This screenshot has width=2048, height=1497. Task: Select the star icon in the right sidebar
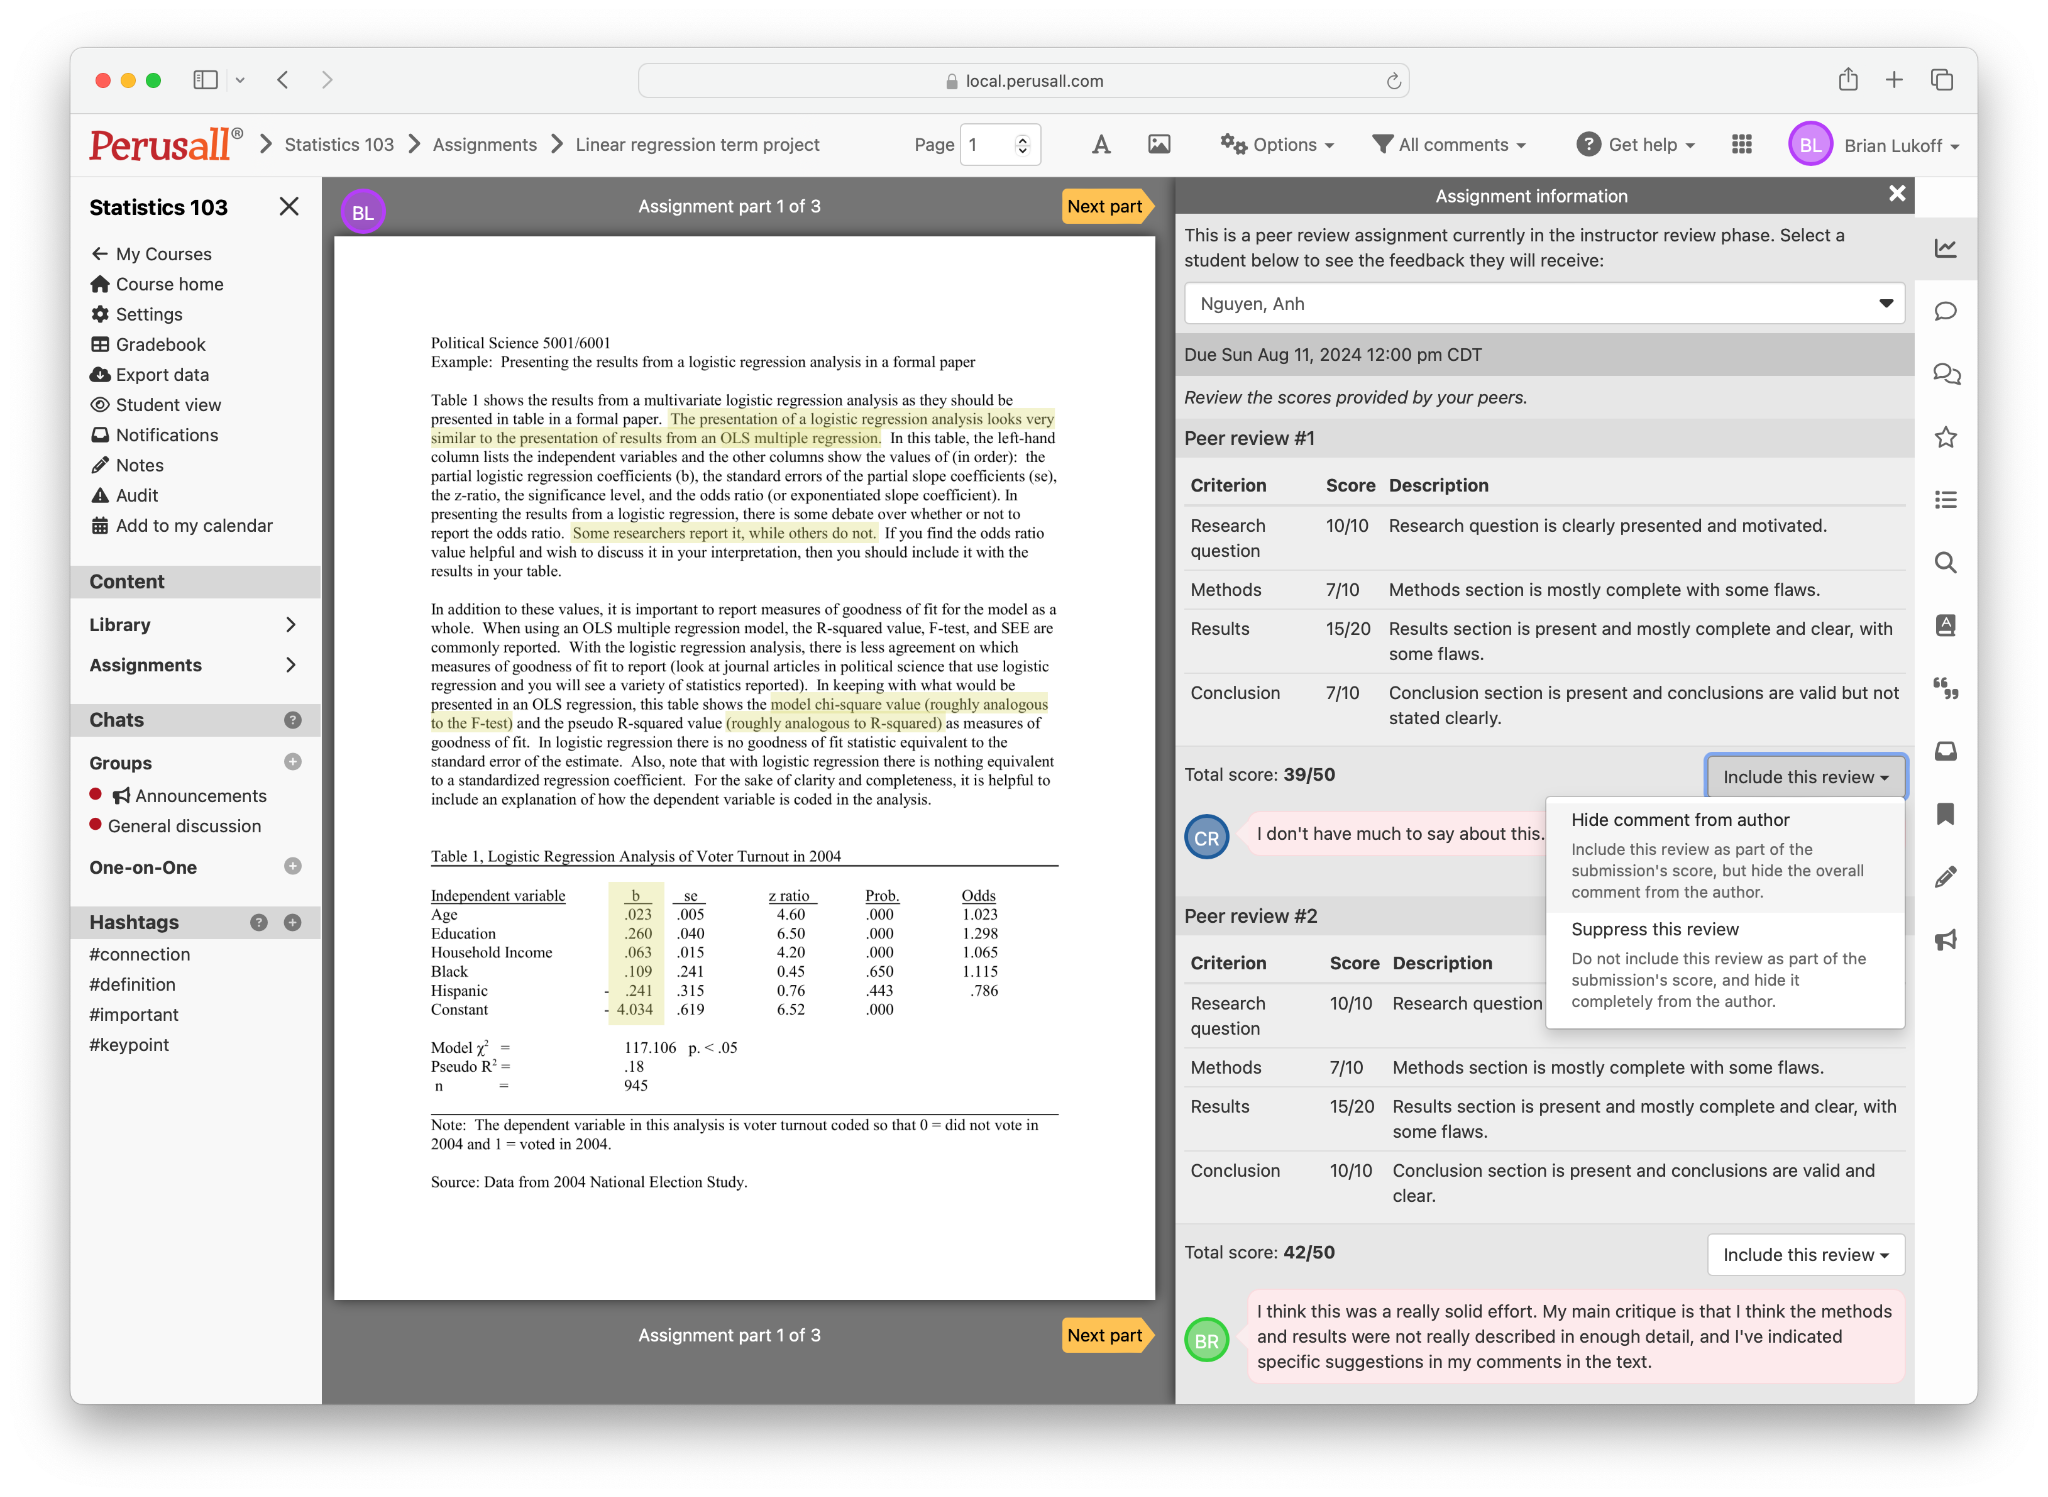(x=1946, y=437)
